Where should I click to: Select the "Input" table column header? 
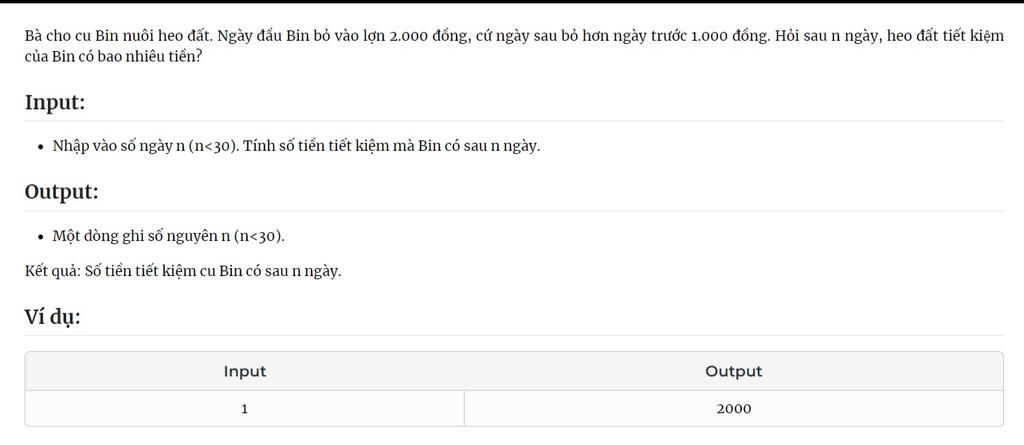[x=245, y=371]
